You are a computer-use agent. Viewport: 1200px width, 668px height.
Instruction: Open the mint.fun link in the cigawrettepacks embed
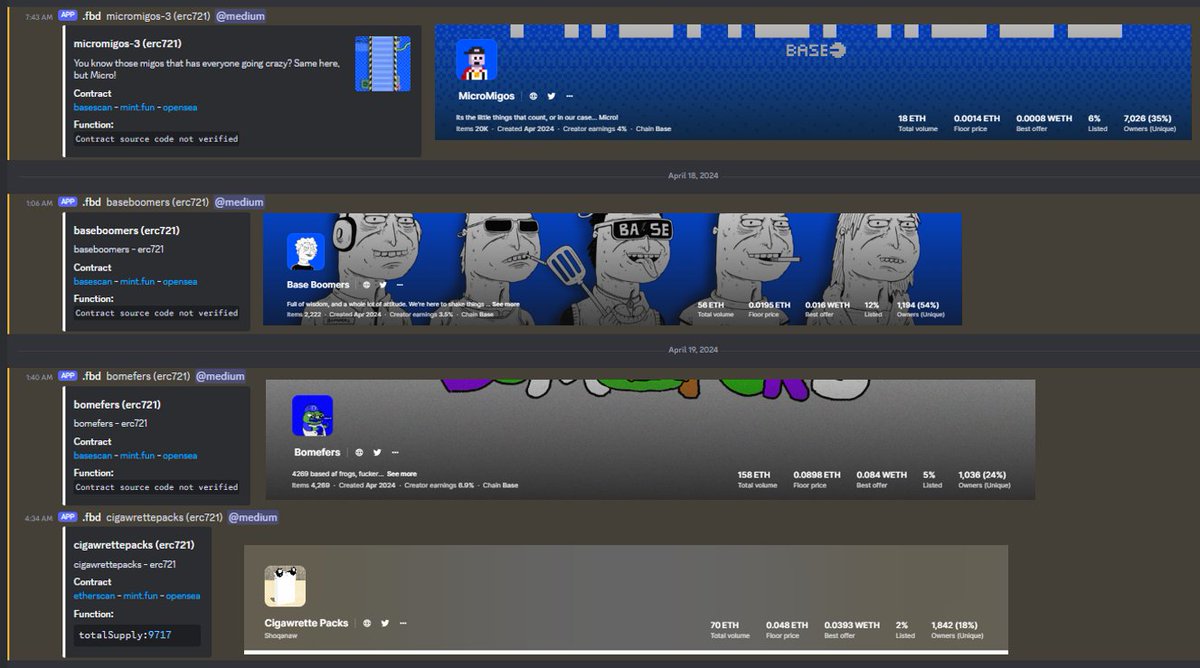(141, 596)
